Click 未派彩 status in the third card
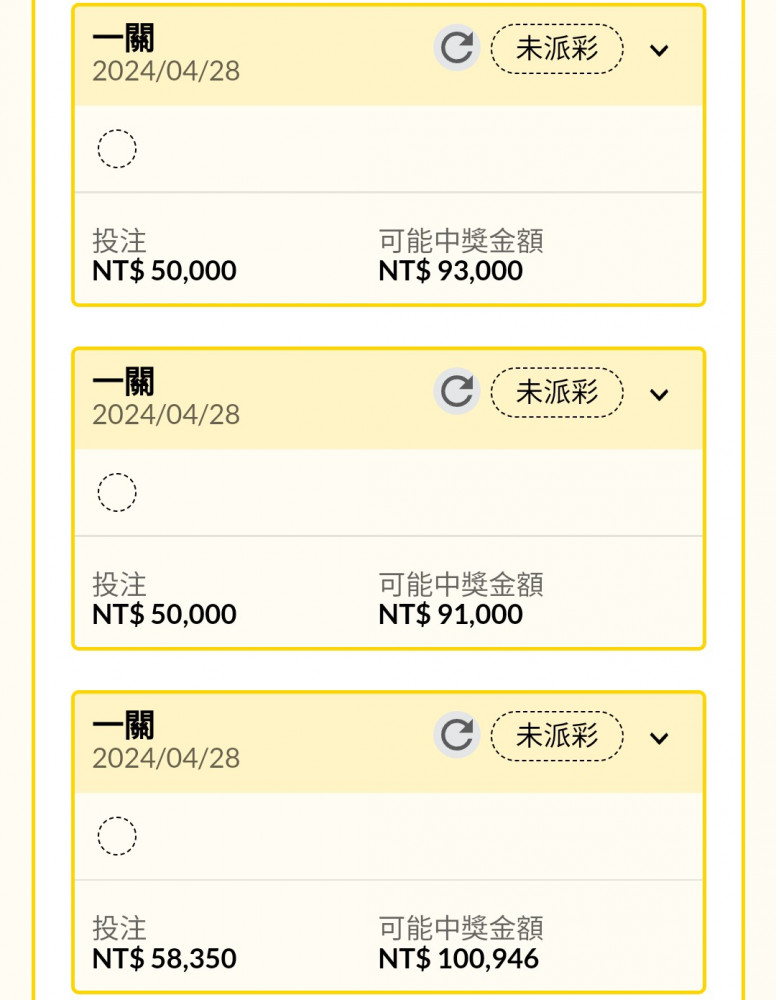Viewport: 776px width, 1000px height. 557,737
